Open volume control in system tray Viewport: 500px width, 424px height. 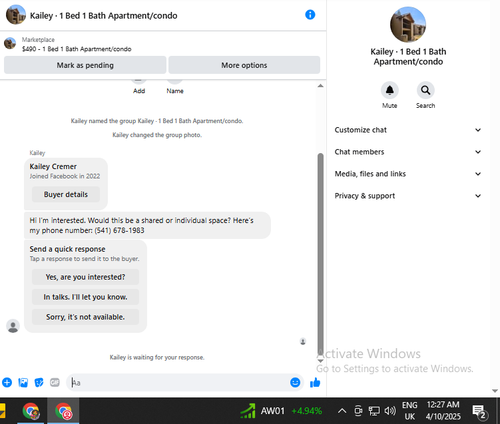[x=390, y=411]
